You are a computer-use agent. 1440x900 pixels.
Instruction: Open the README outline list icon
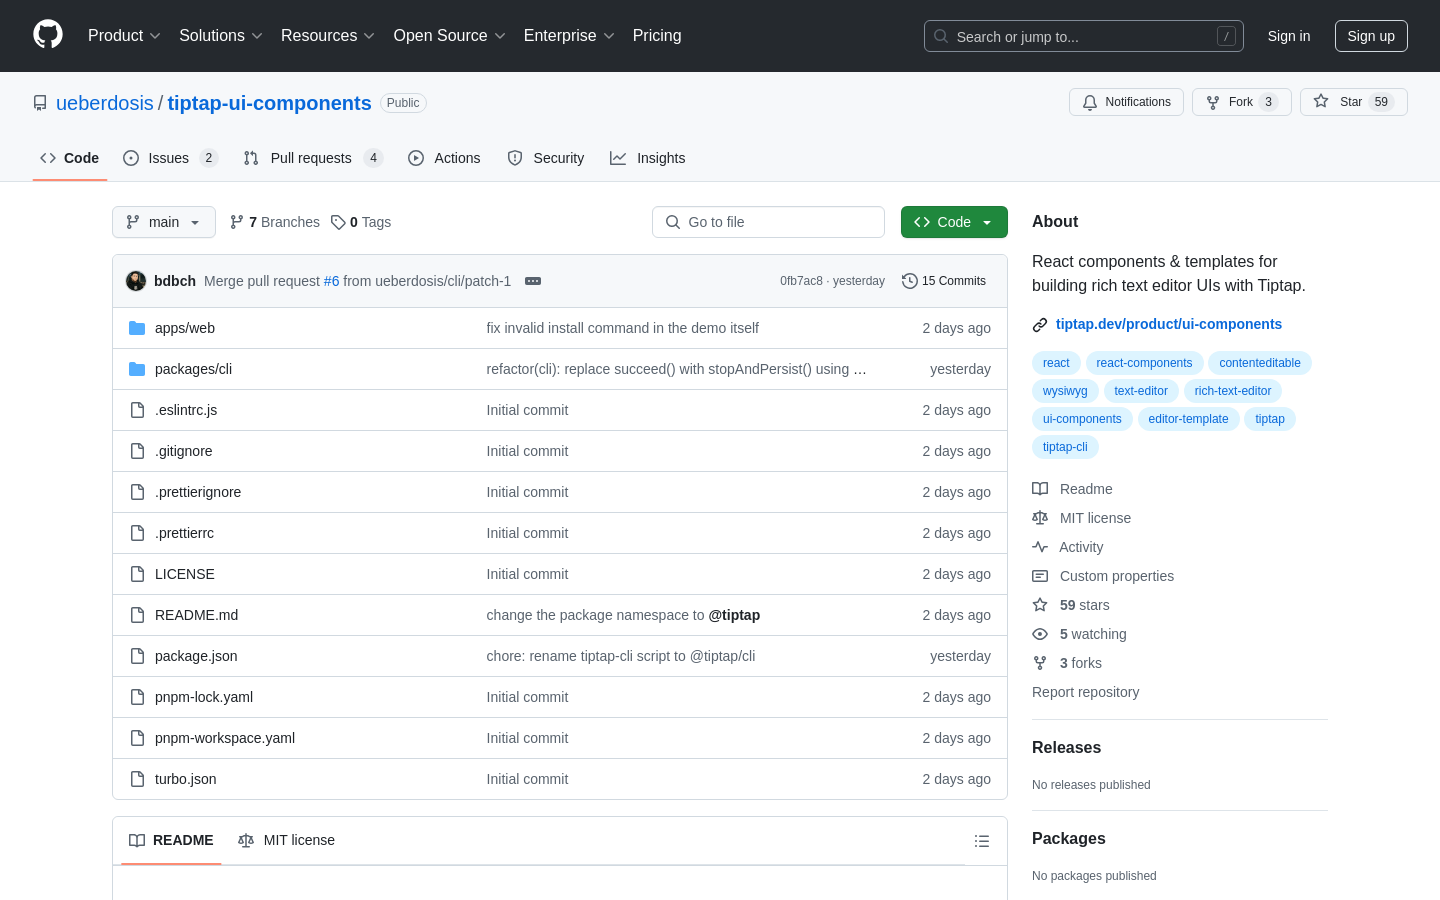pyautogui.click(x=982, y=841)
